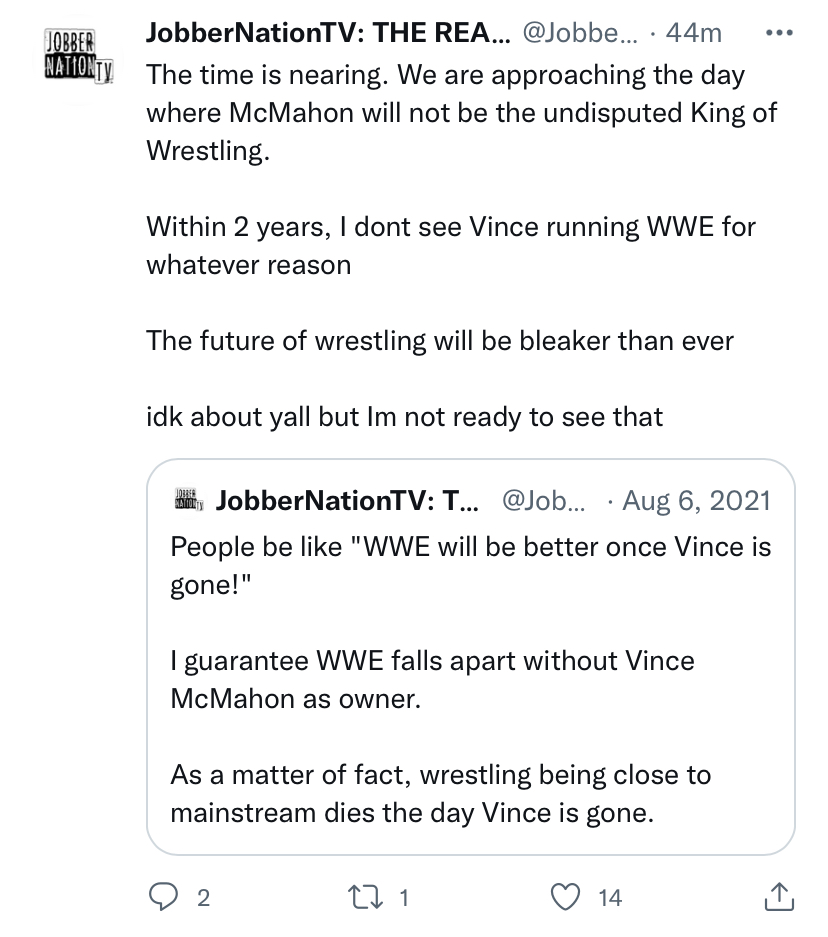Click the line 'idk about yall but Im not ready'
The height and width of the screenshot is (937, 828).
pyautogui.click(x=404, y=416)
